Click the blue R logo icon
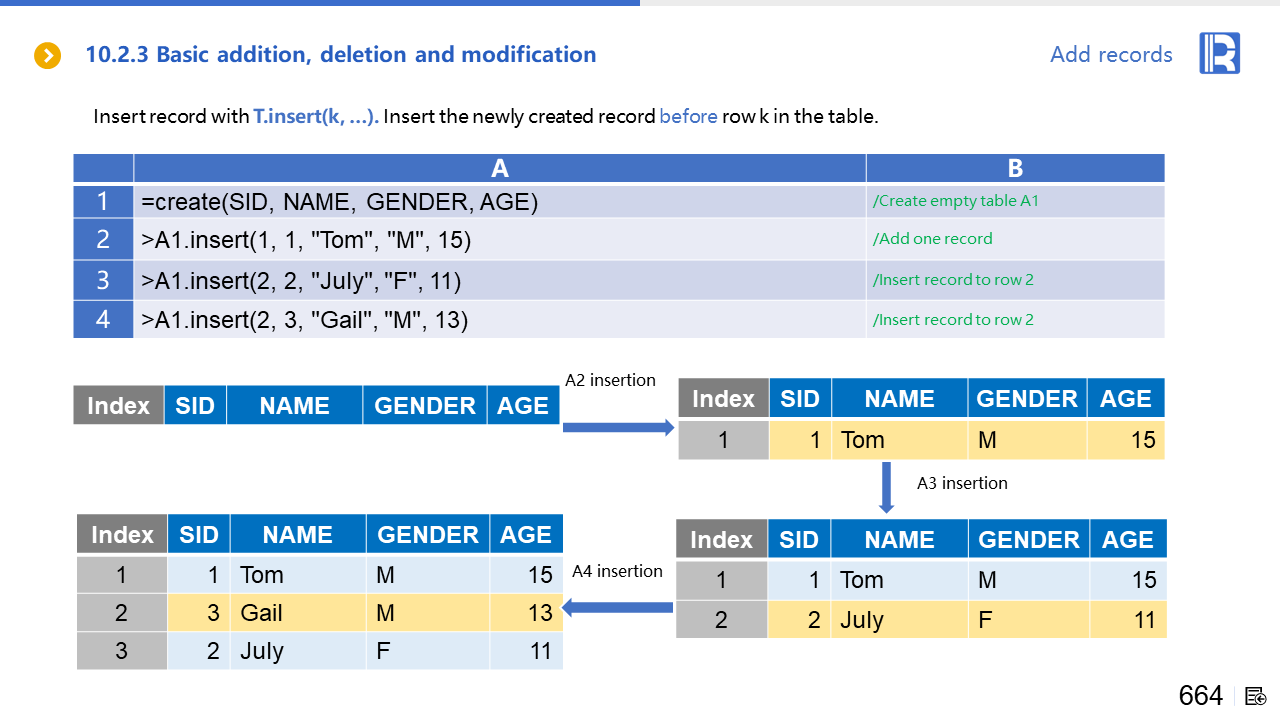Screen dimensions: 1280x720 (x=1219, y=53)
